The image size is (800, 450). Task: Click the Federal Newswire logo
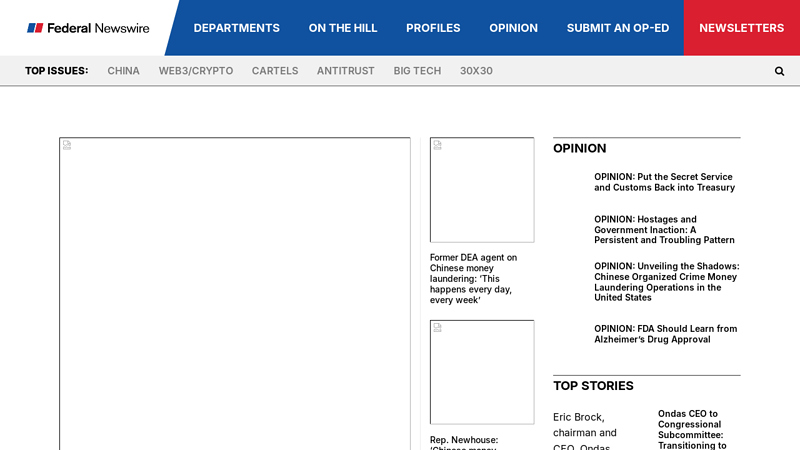(x=88, y=28)
